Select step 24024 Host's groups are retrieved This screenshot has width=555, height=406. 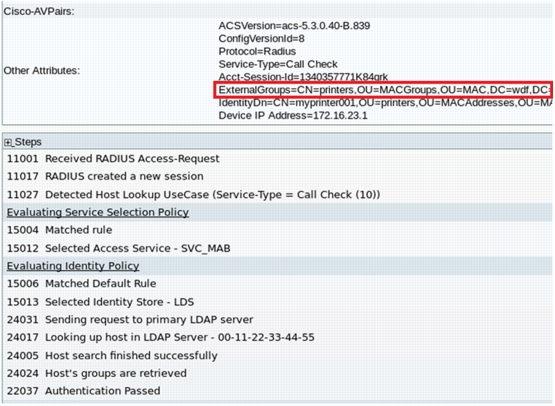click(x=97, y=373)
